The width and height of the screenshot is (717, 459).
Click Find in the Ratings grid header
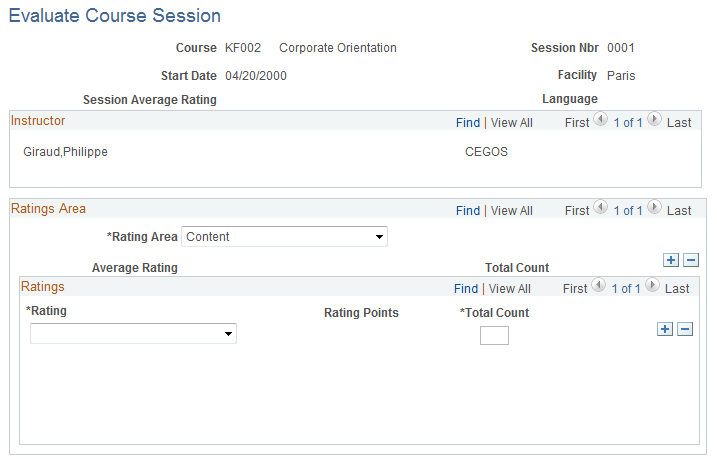[x=466, y=289]
